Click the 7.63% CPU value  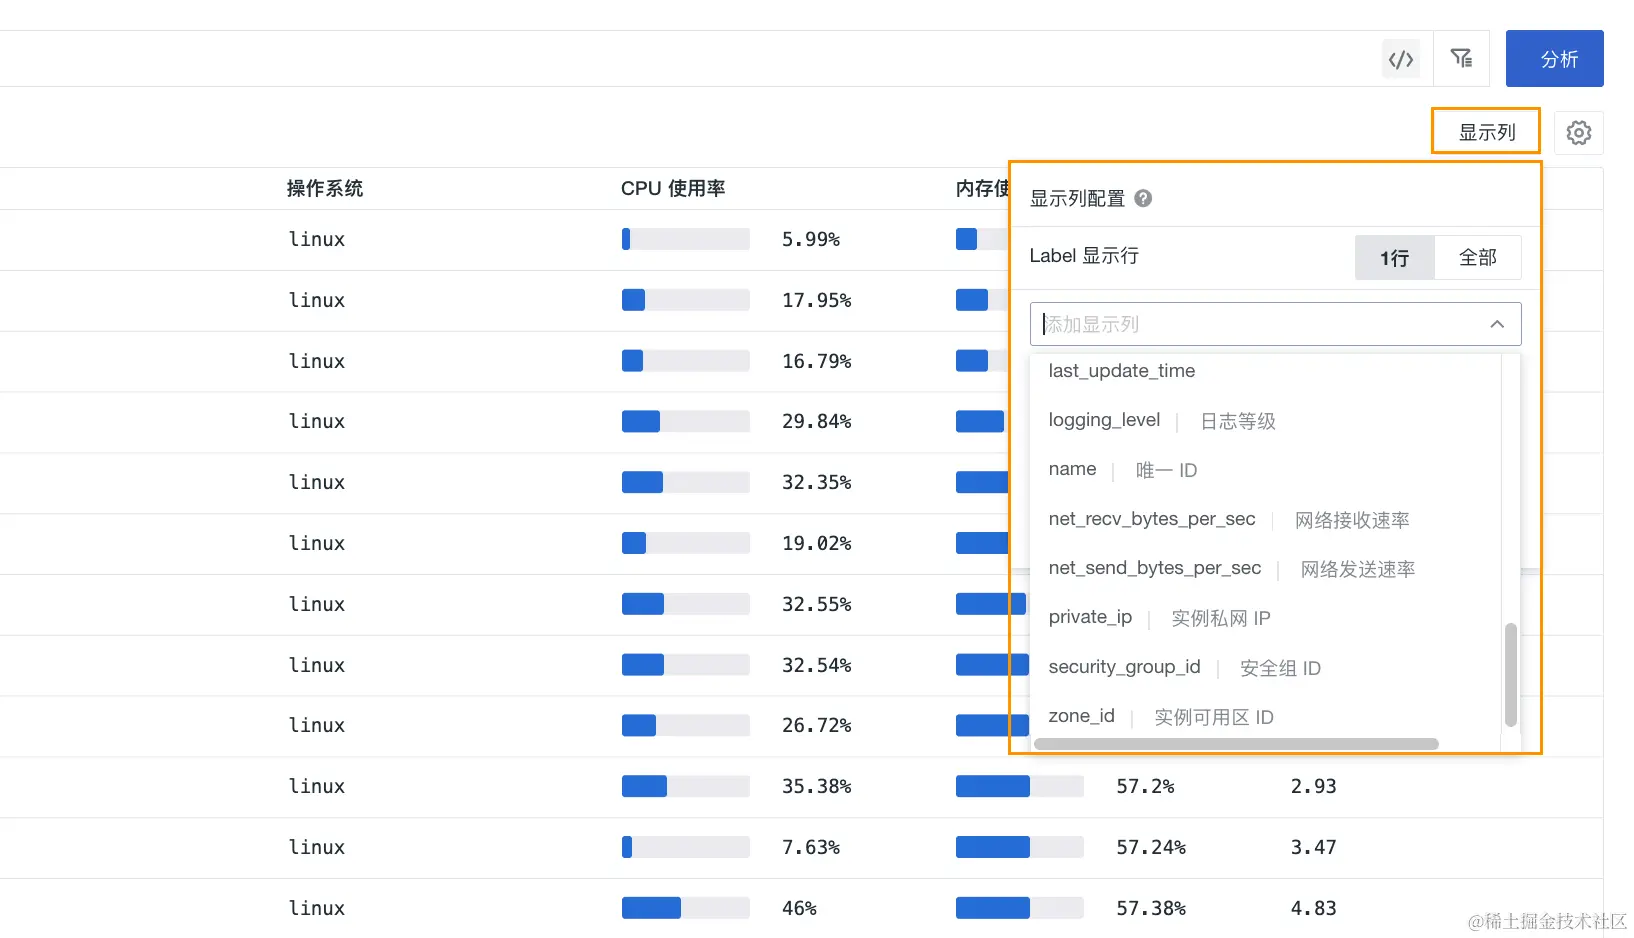(x=811, y=847)
